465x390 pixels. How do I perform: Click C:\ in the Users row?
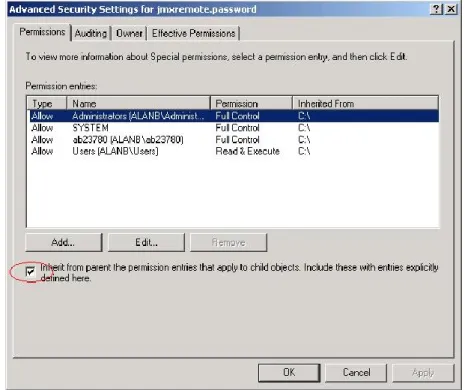click(304, 151)
